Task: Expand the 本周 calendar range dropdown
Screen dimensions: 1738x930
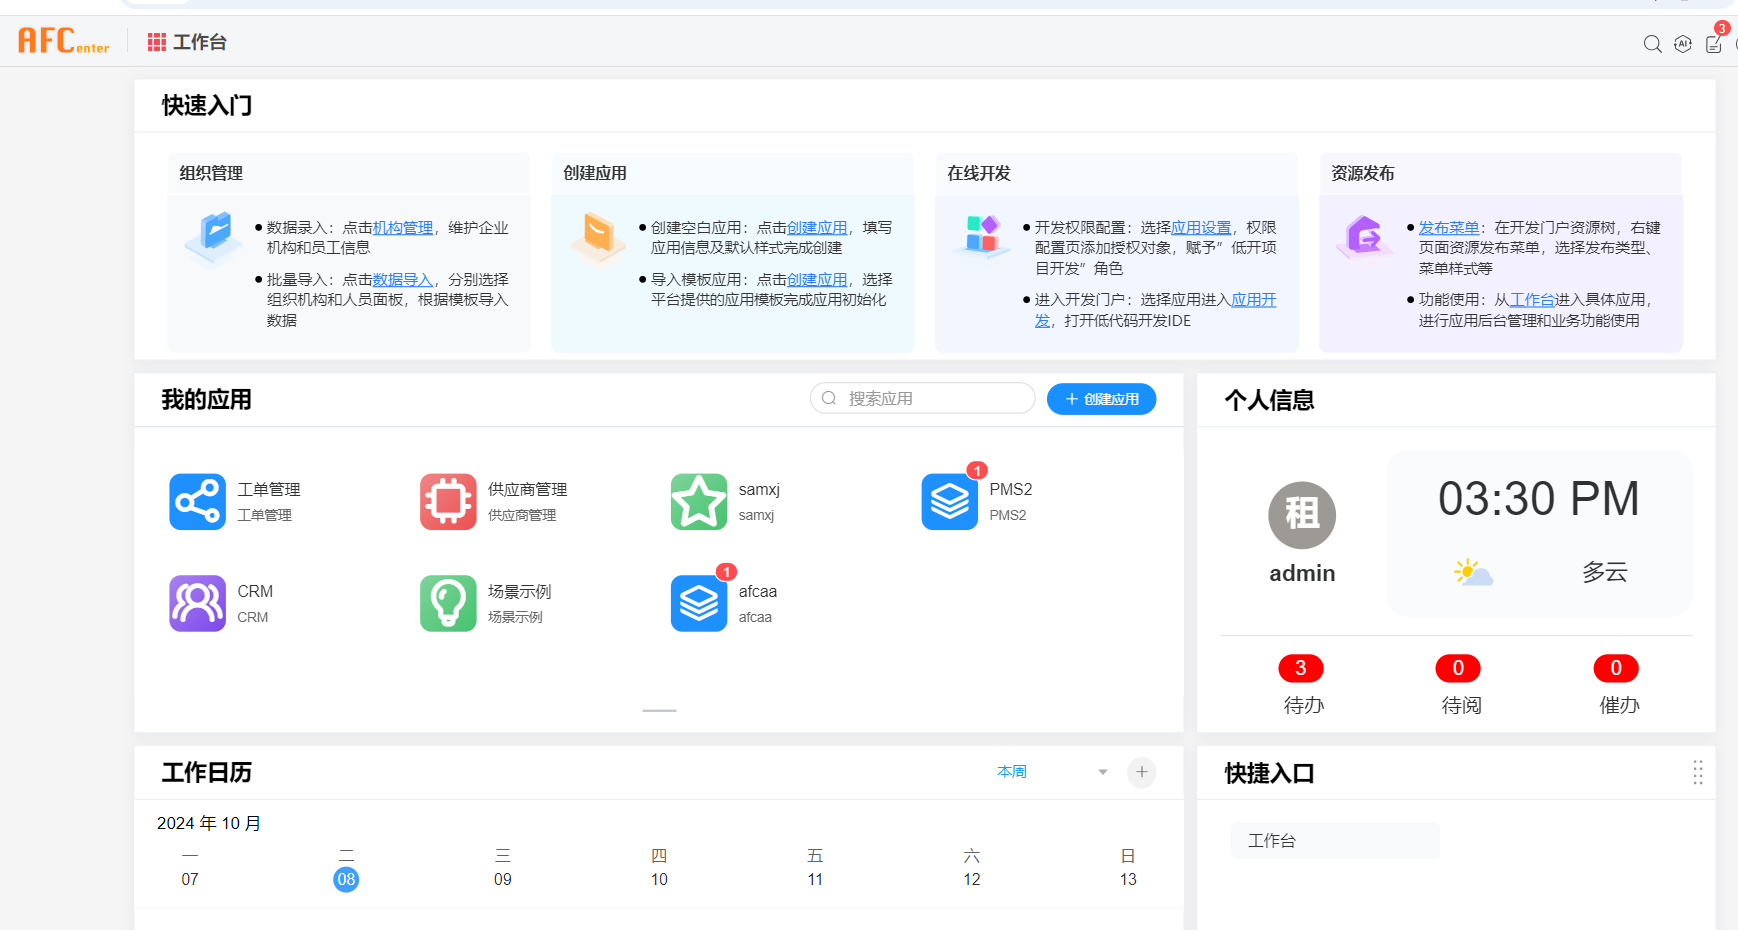Action: click(x=1102, y=772)
